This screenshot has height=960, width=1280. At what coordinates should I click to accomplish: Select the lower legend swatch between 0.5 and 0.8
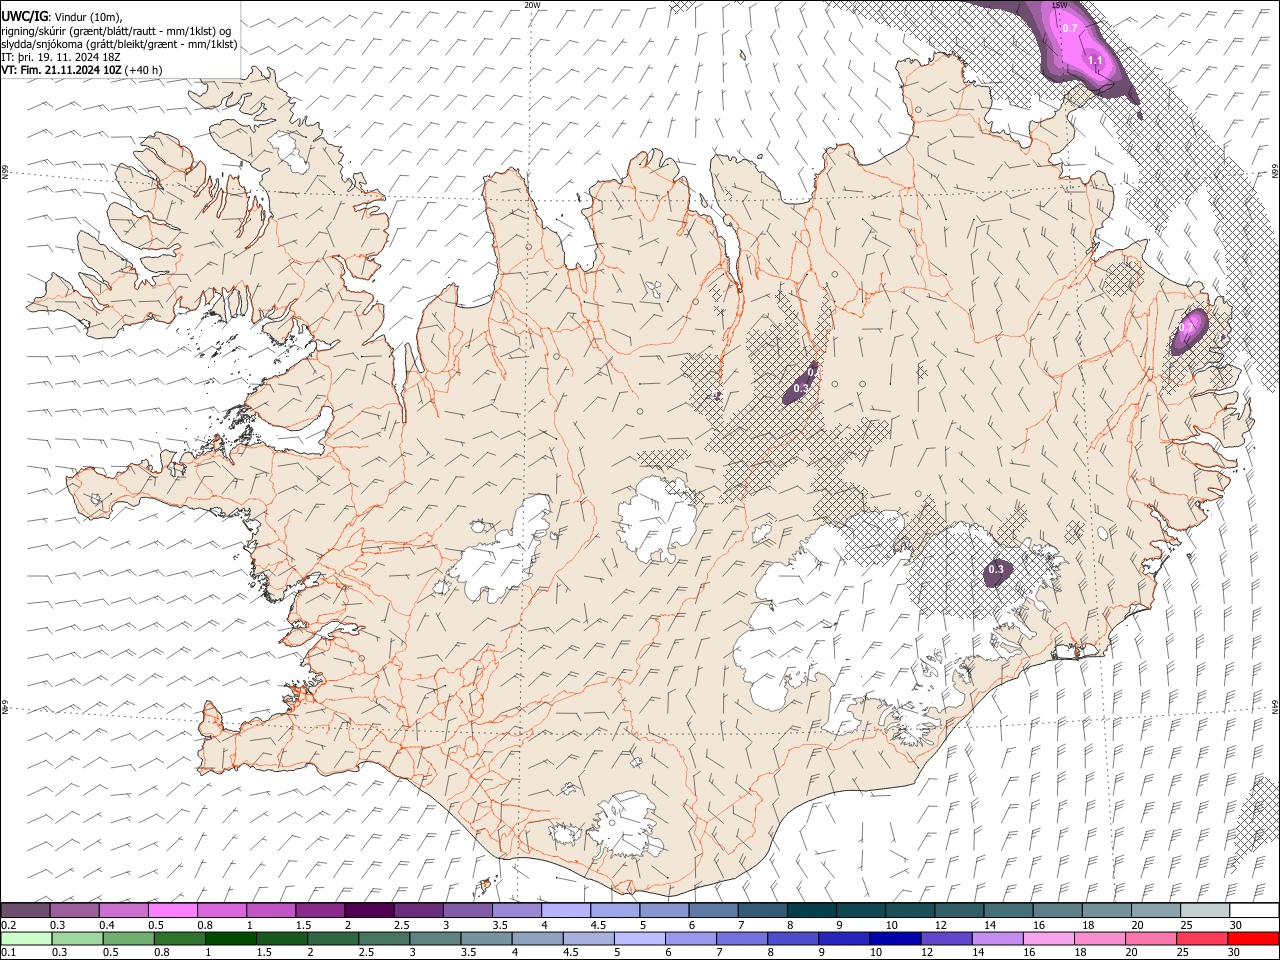click(128, 938)
